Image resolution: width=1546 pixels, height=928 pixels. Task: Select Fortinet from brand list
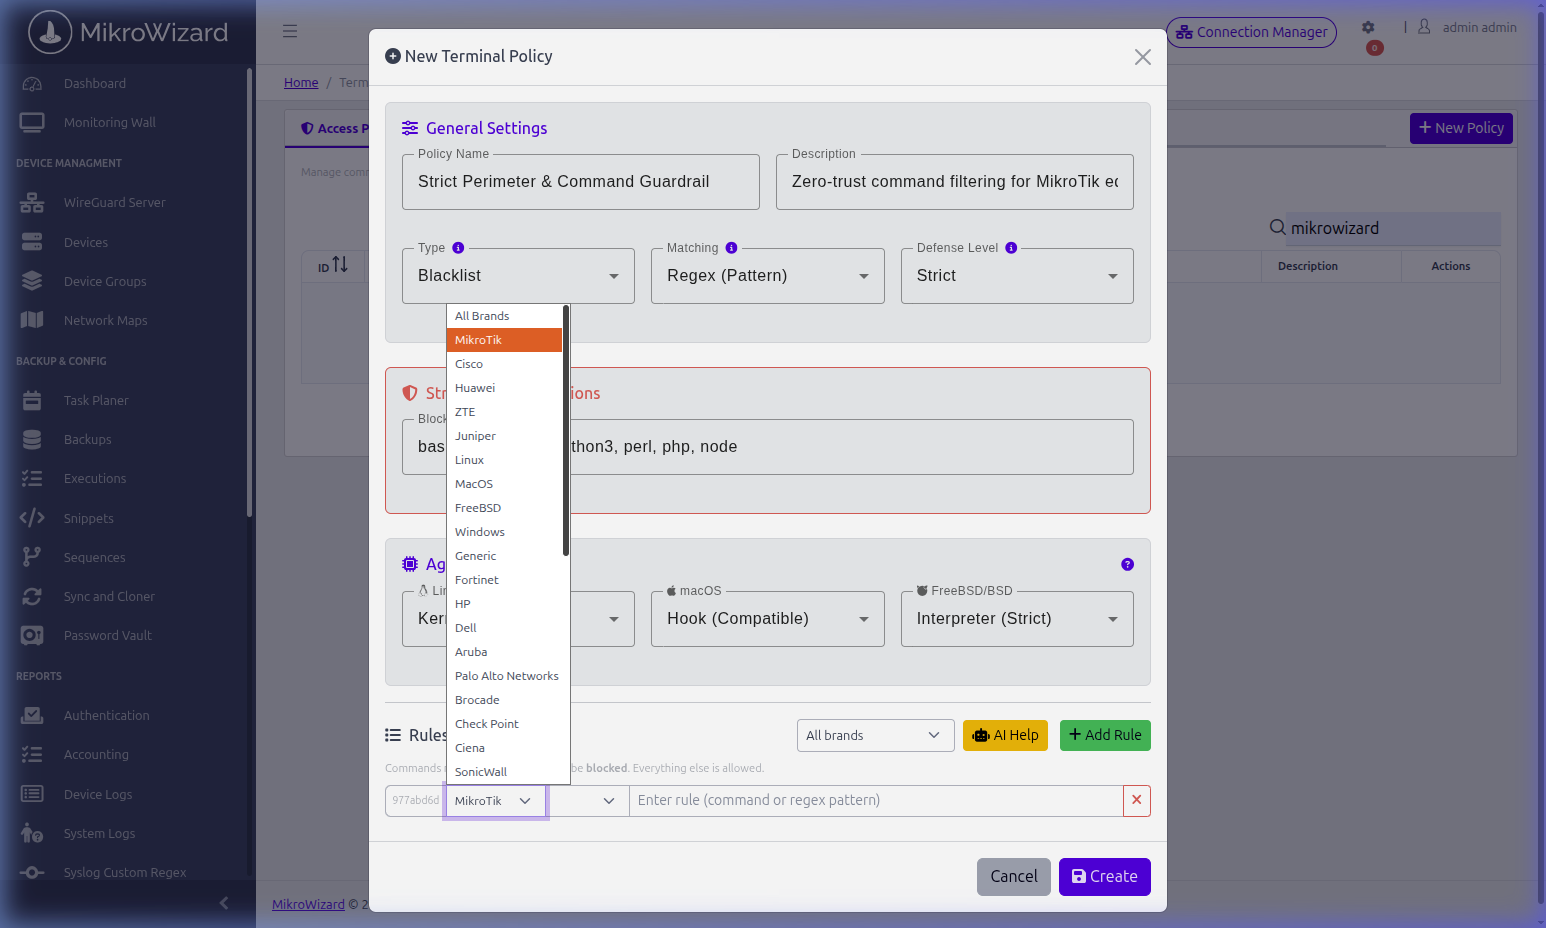tap(504, 580)
